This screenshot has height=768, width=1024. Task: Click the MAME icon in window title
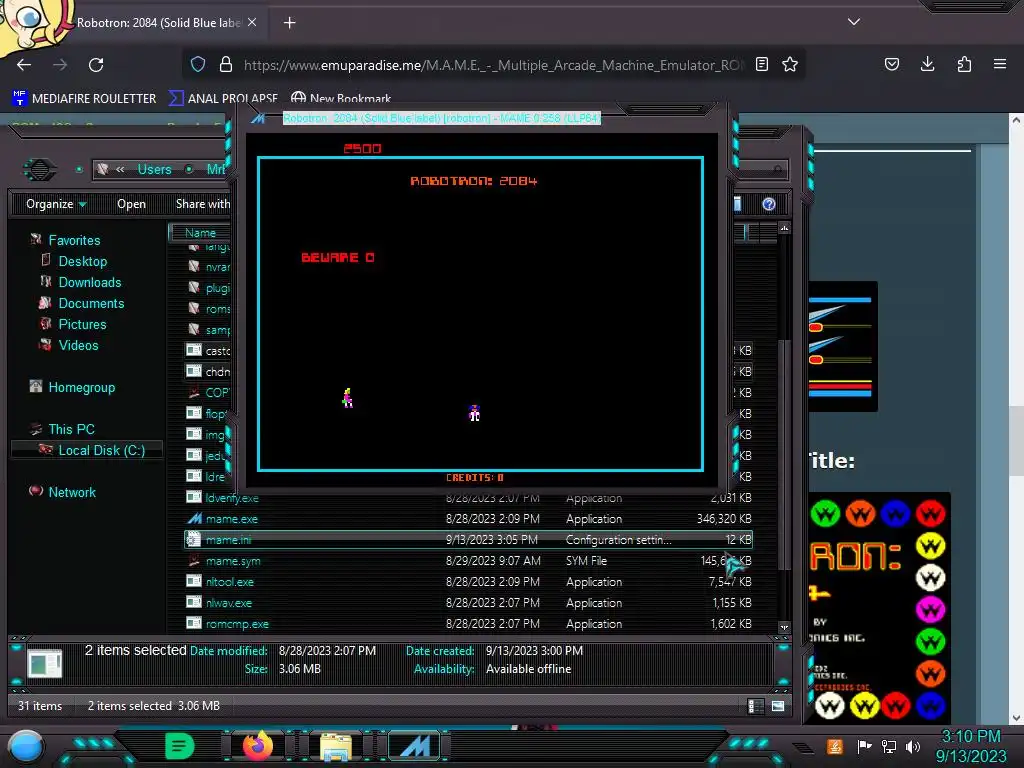pos(259,118)
